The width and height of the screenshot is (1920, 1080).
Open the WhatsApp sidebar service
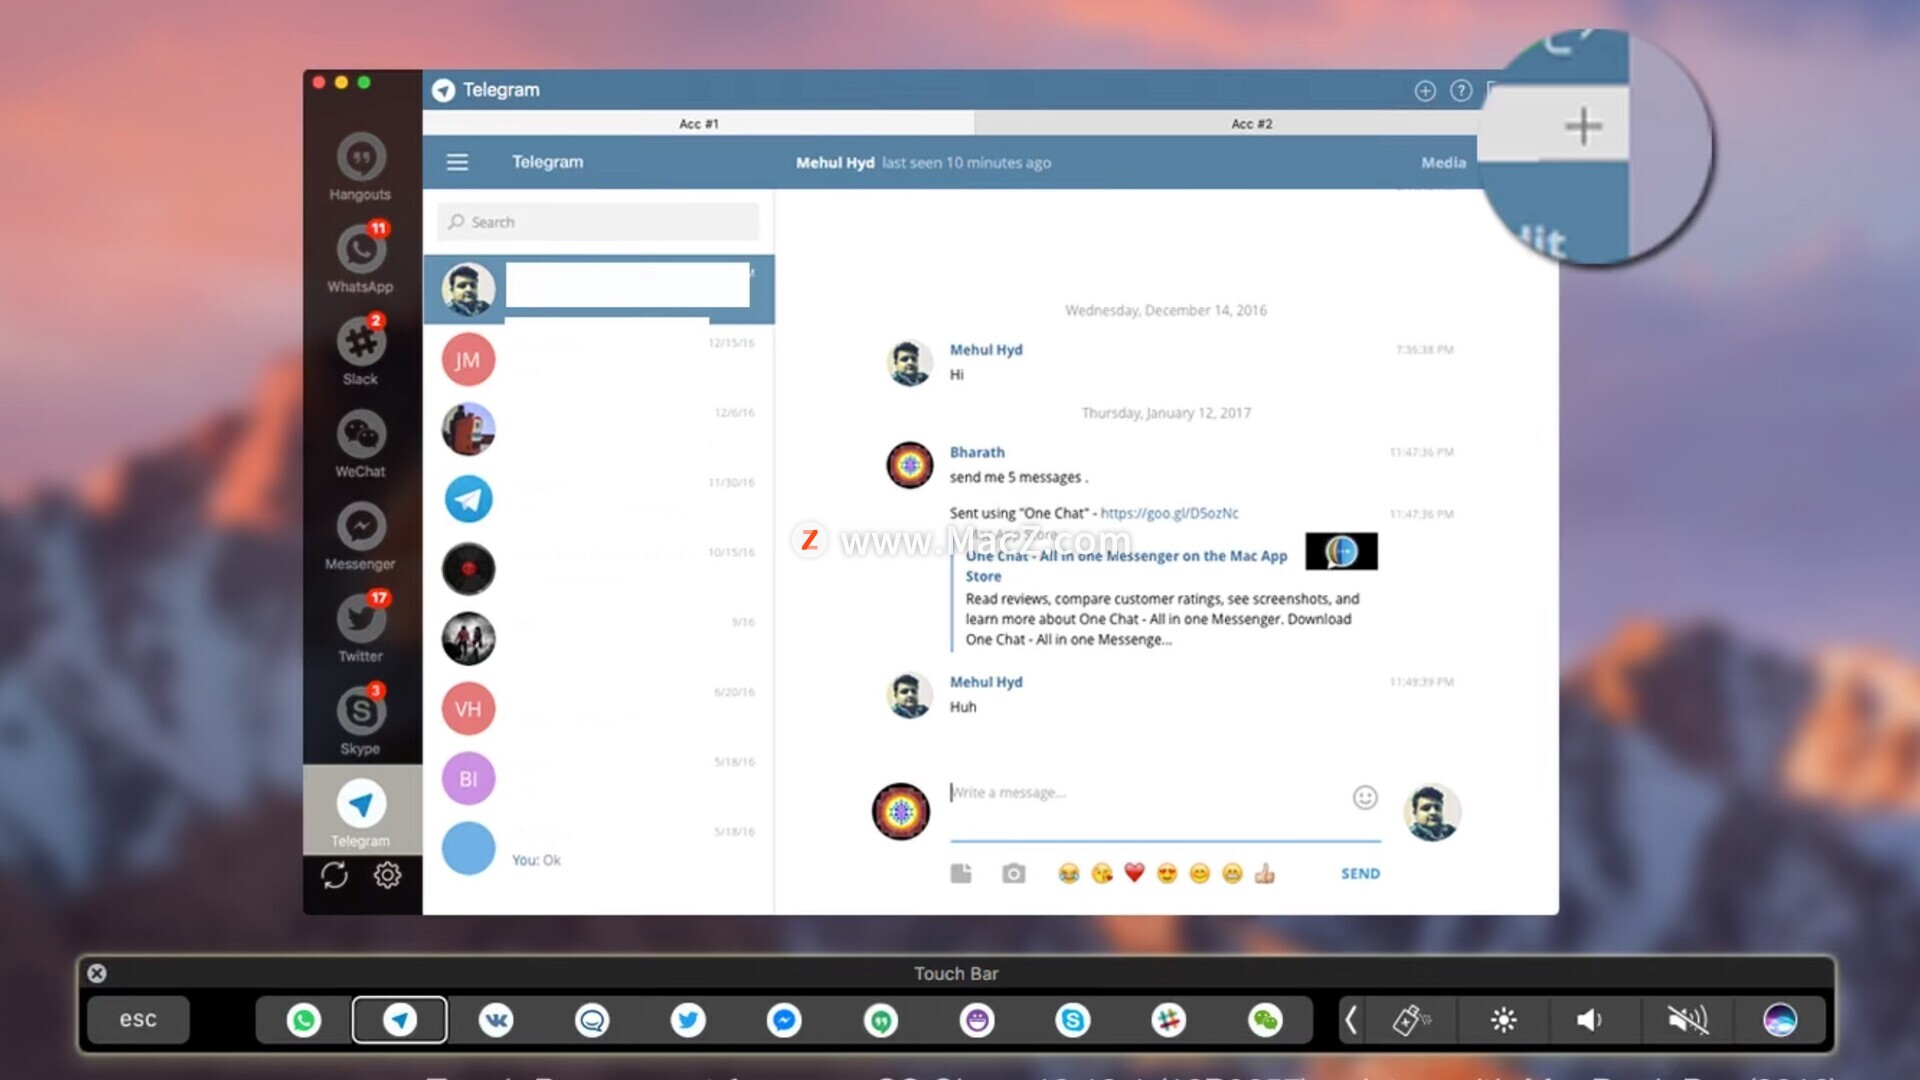(x=360, y=252)
